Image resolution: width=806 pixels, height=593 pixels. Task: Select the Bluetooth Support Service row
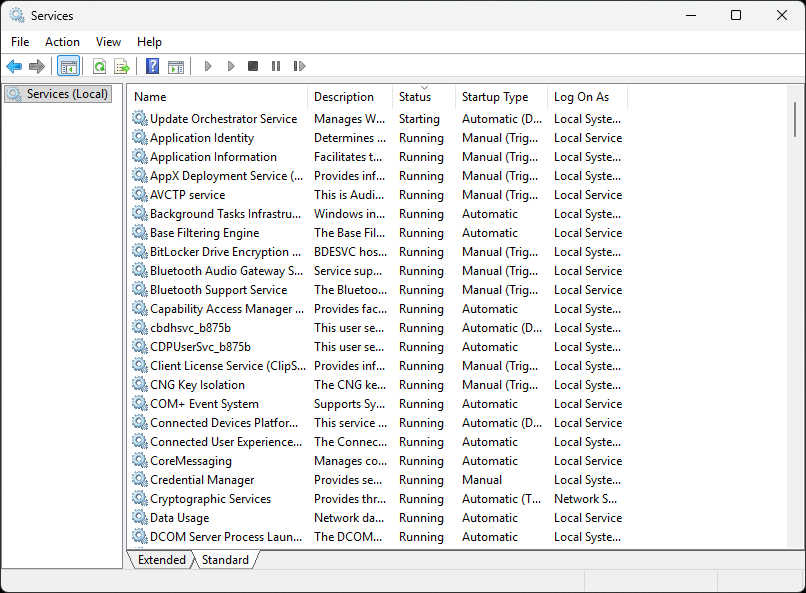(x=218, y=290)
